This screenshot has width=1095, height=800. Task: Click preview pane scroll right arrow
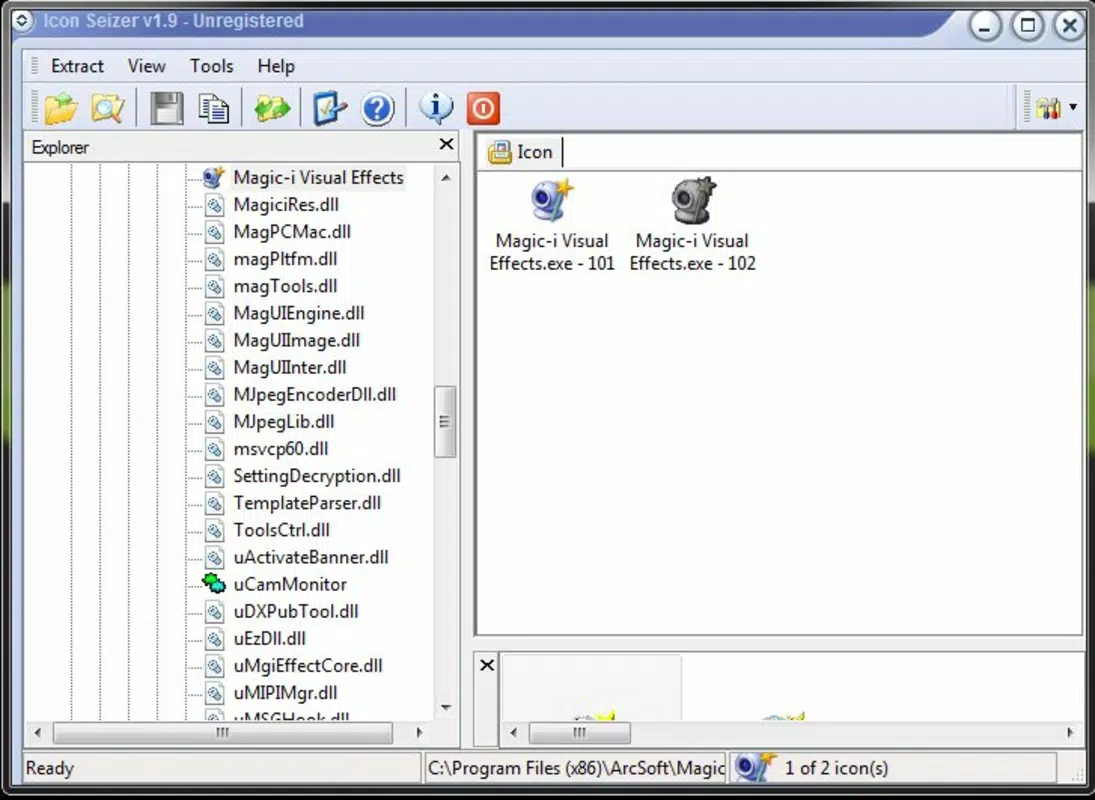coord(1071,733)
